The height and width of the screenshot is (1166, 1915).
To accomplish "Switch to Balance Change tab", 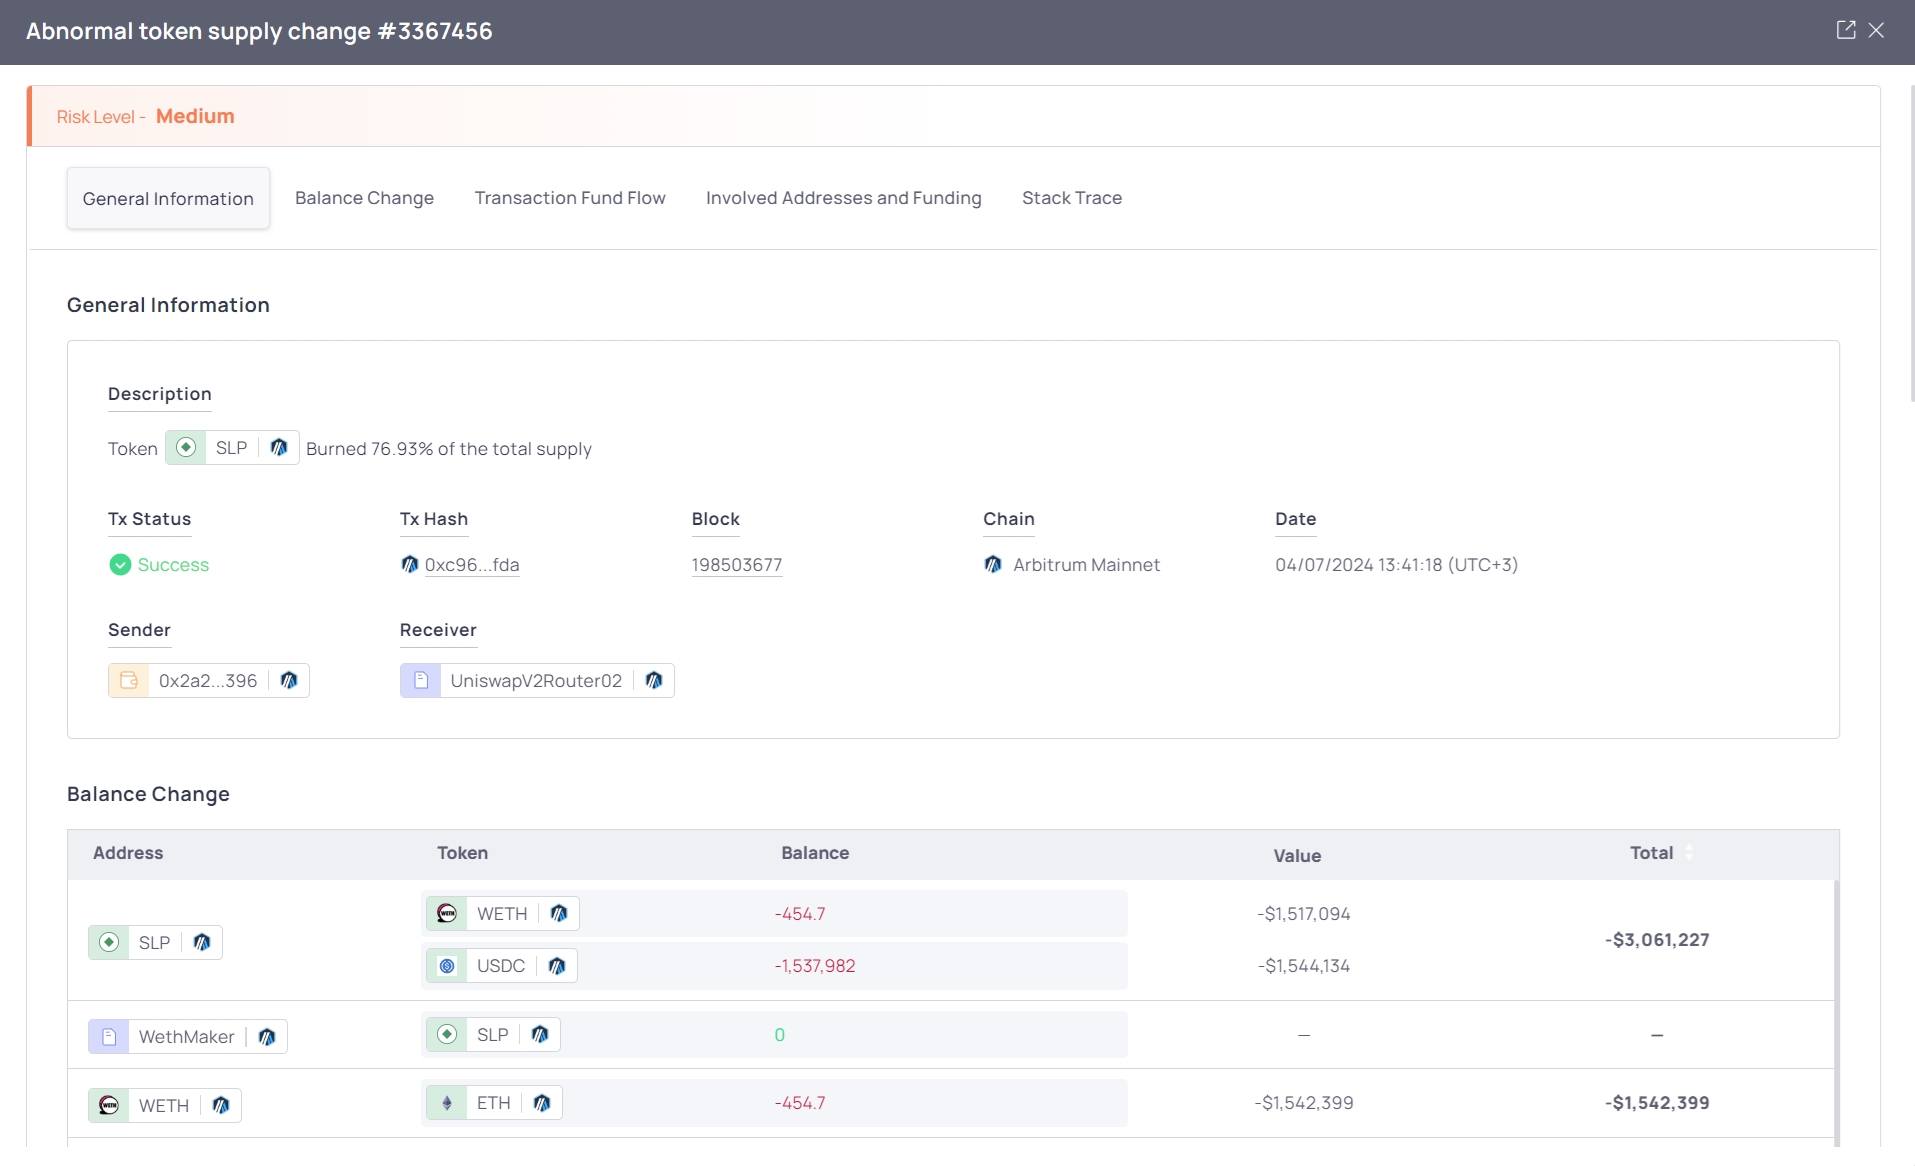I will (364, 198).
